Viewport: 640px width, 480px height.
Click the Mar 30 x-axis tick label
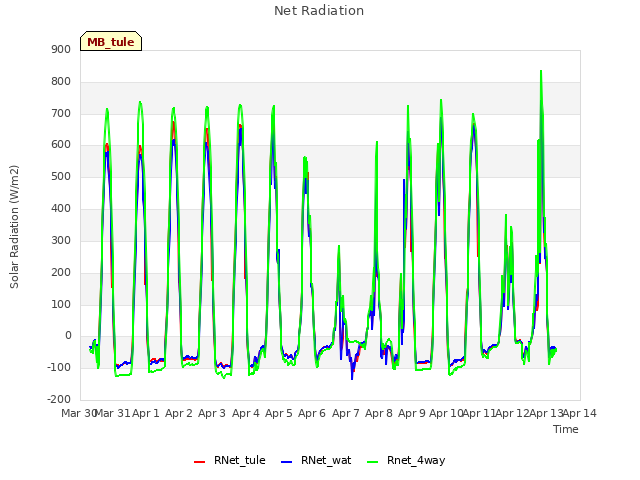click(x=78, y=413)
